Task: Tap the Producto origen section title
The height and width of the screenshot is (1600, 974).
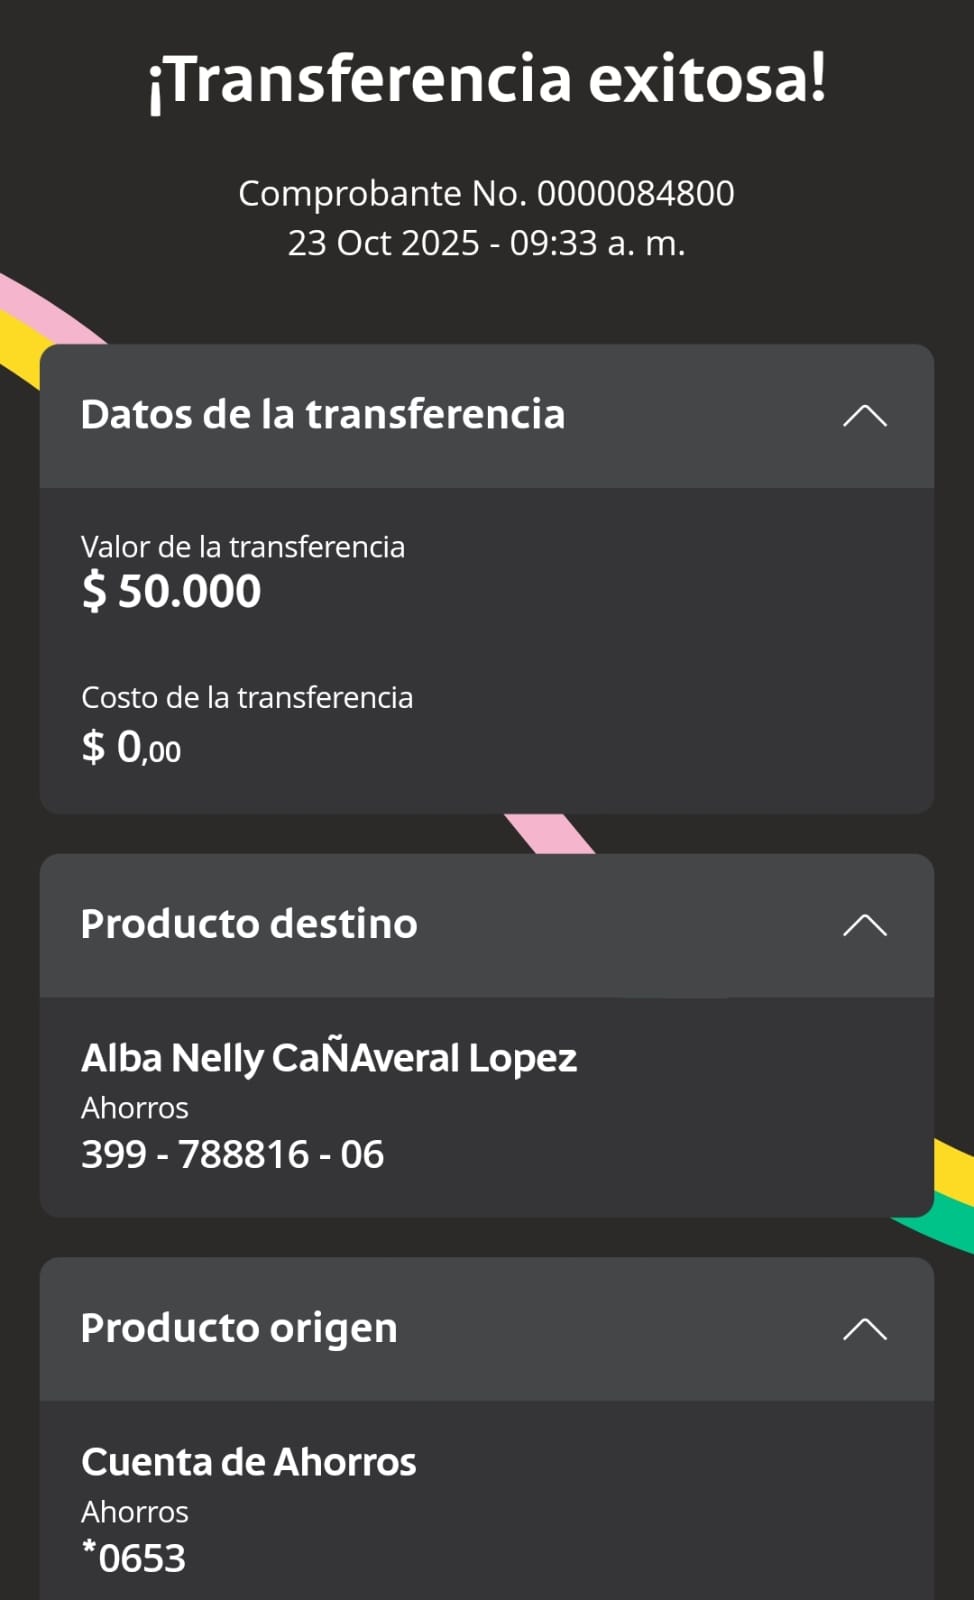Action: (x=239, y=1328)
